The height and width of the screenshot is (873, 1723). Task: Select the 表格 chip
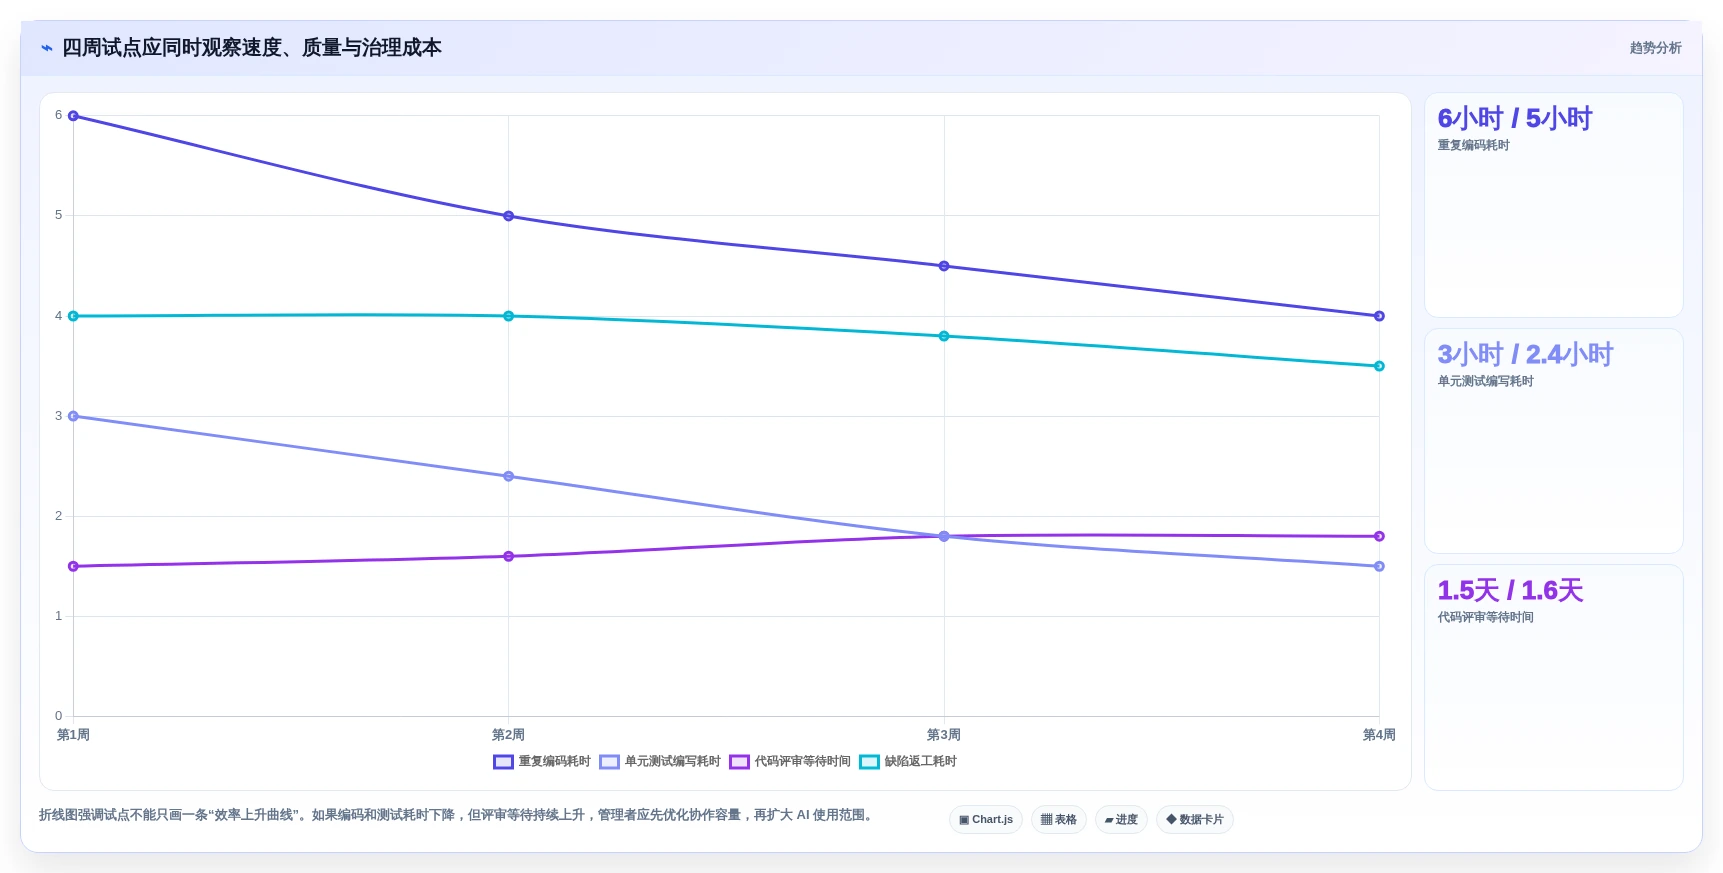pos(1058,820)
